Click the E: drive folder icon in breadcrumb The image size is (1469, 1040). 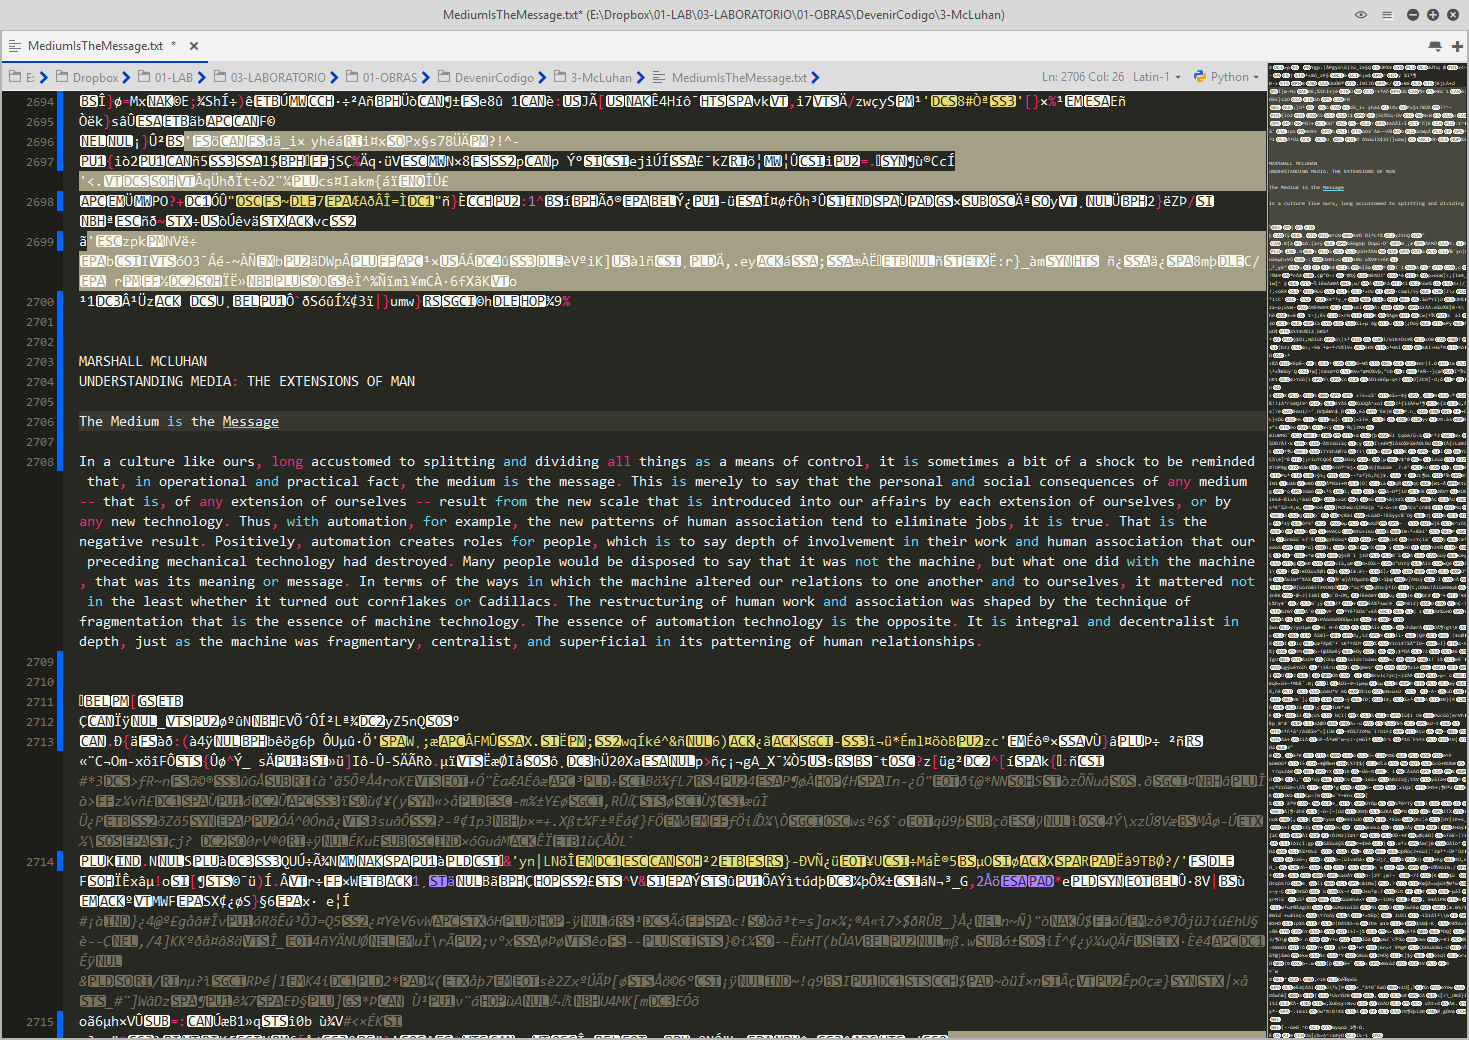[16, 77]
